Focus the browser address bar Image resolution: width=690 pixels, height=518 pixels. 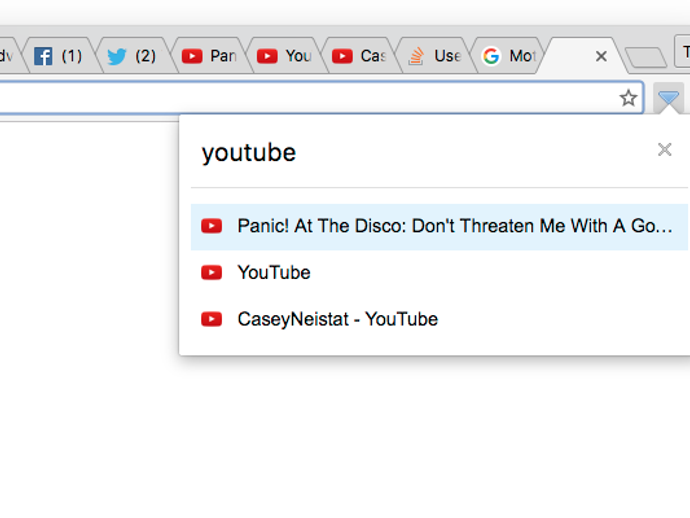pyautogui.click(x=321, y=97)
